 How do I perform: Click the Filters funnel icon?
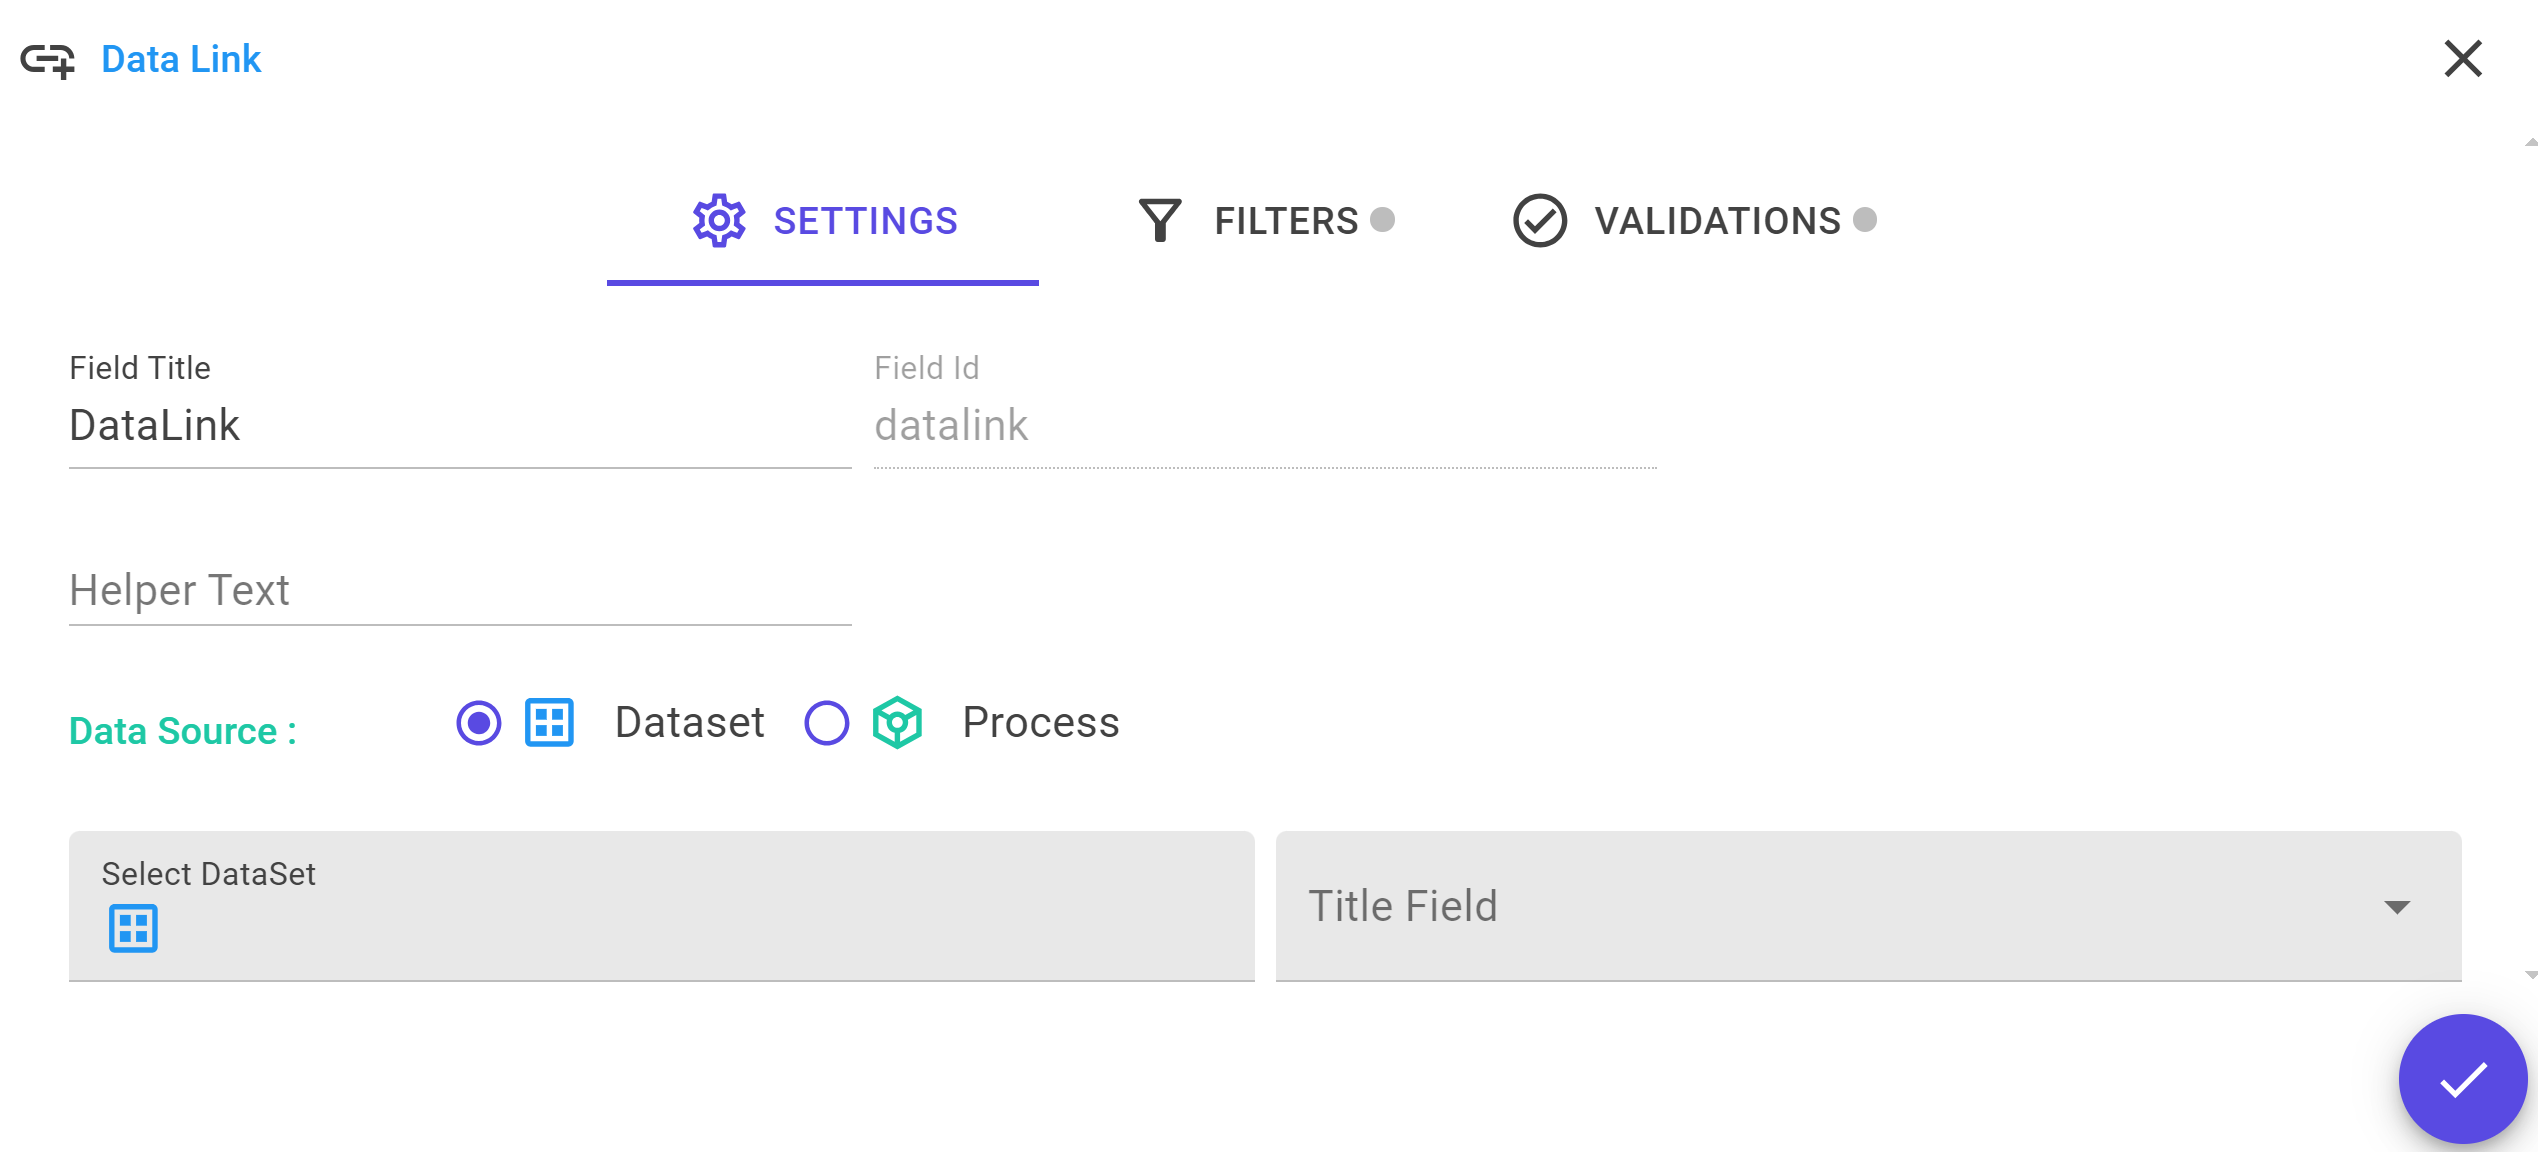tap(1160, 221)
